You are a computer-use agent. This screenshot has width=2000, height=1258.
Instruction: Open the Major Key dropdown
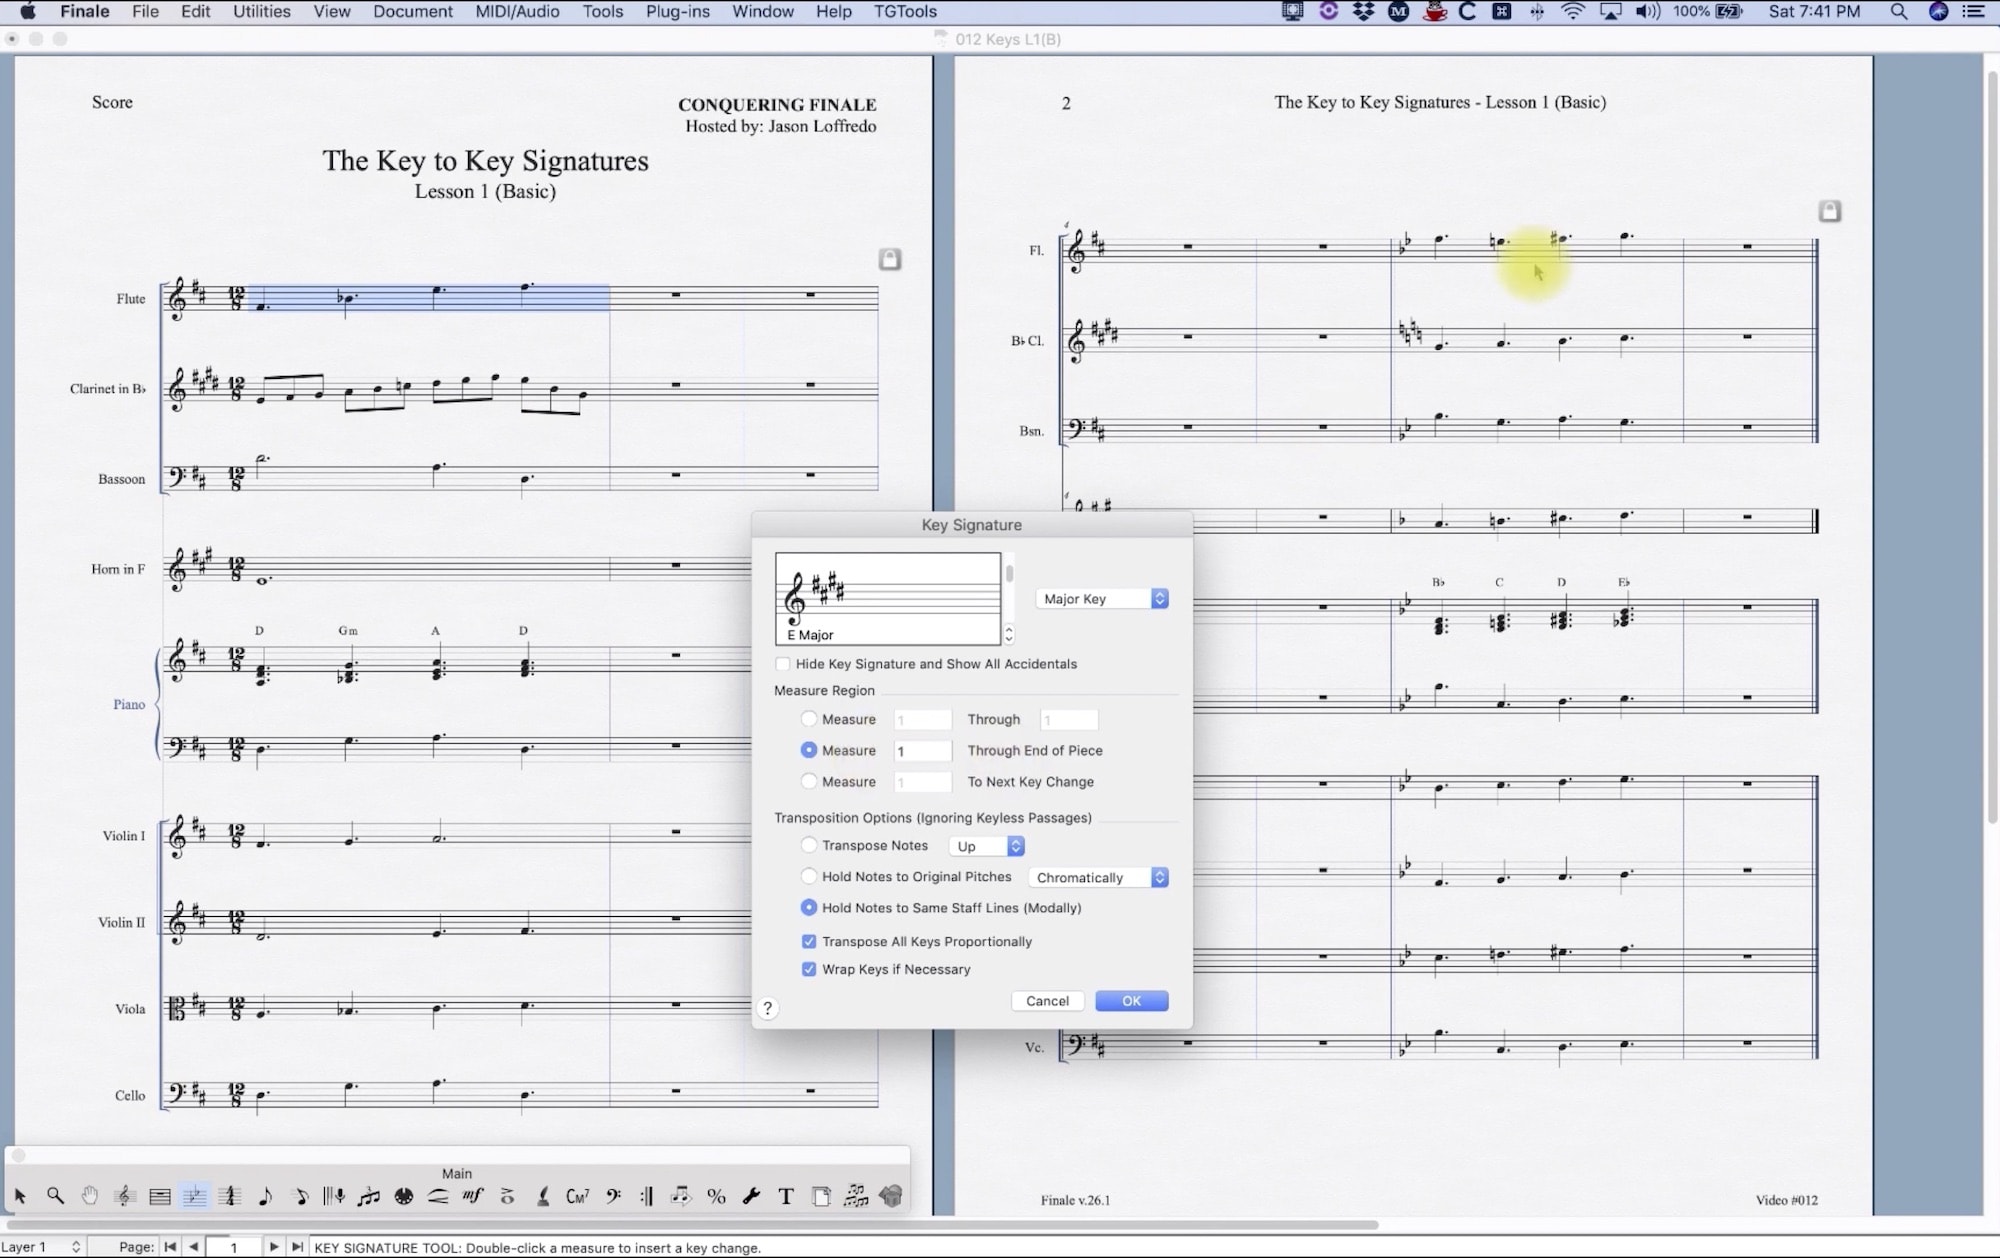[1102, 599]
